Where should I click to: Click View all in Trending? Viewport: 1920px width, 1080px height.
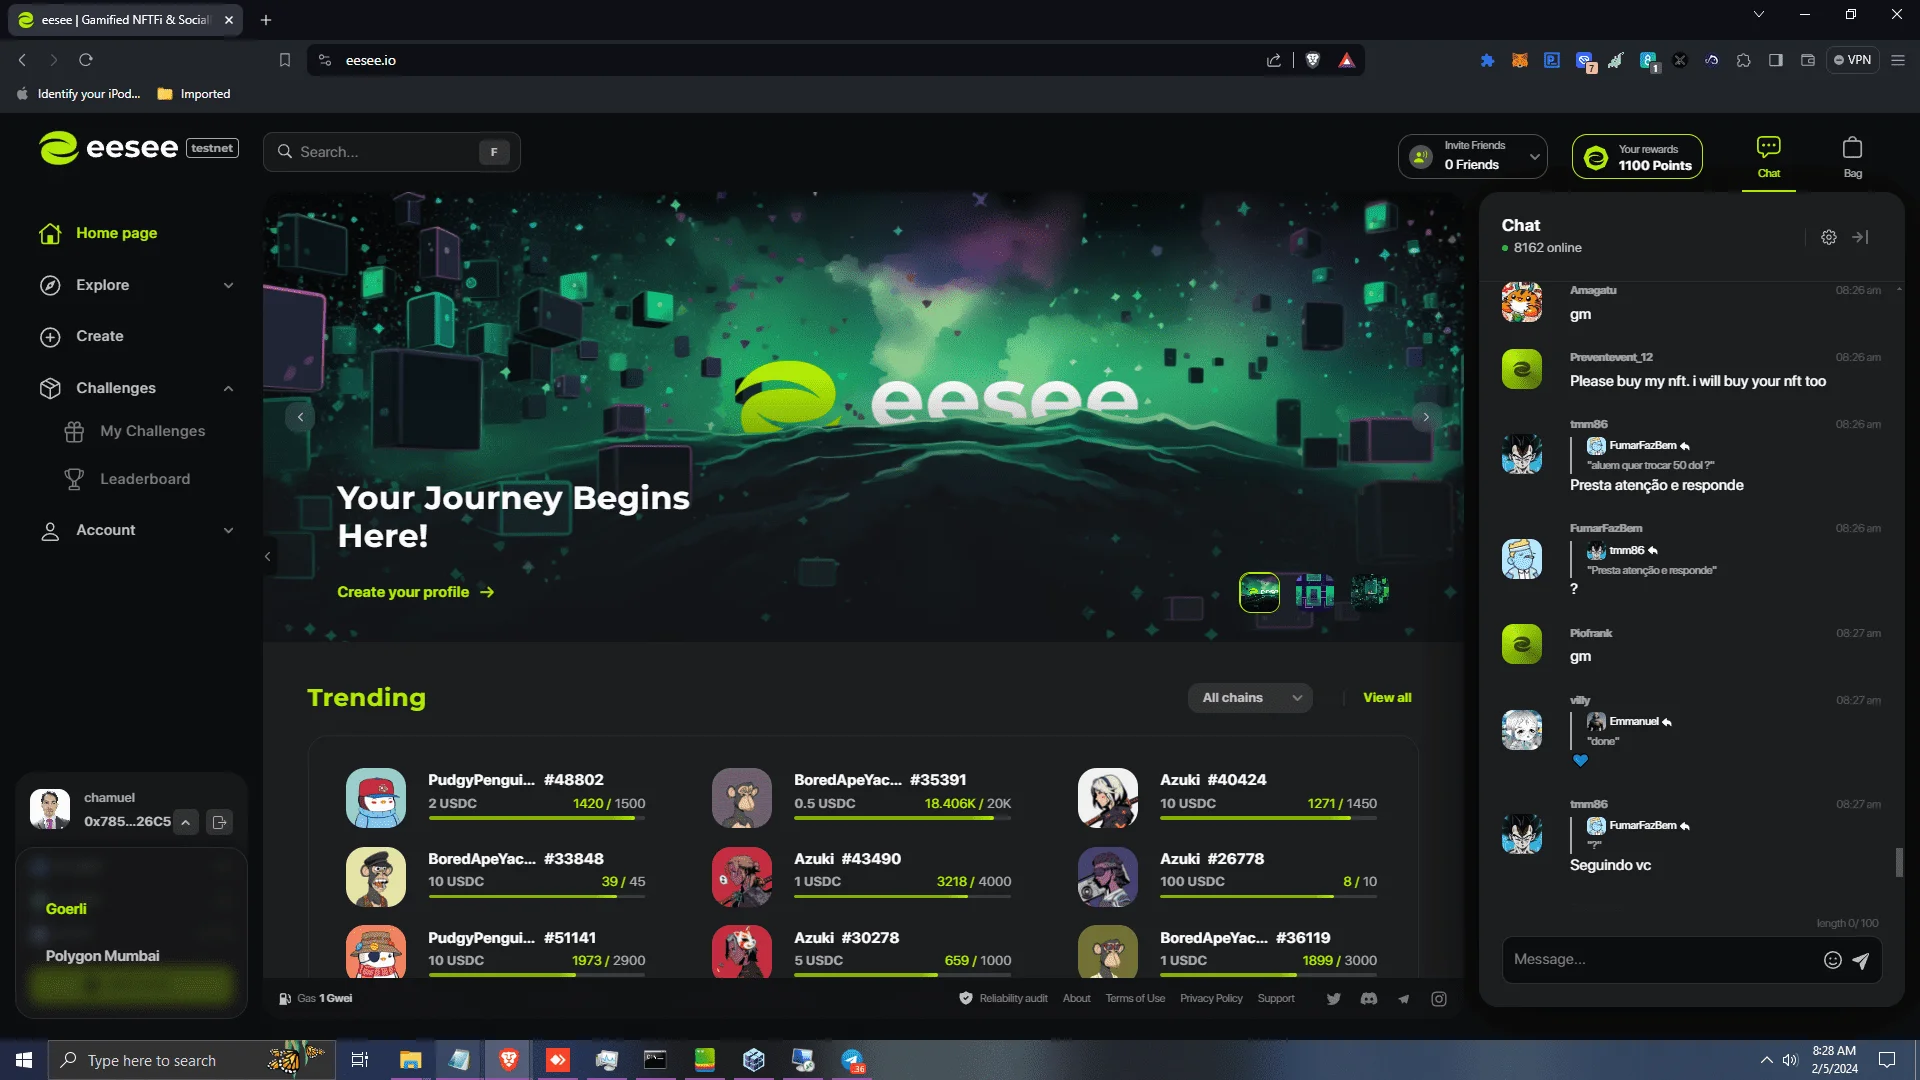click(1387, 698)
